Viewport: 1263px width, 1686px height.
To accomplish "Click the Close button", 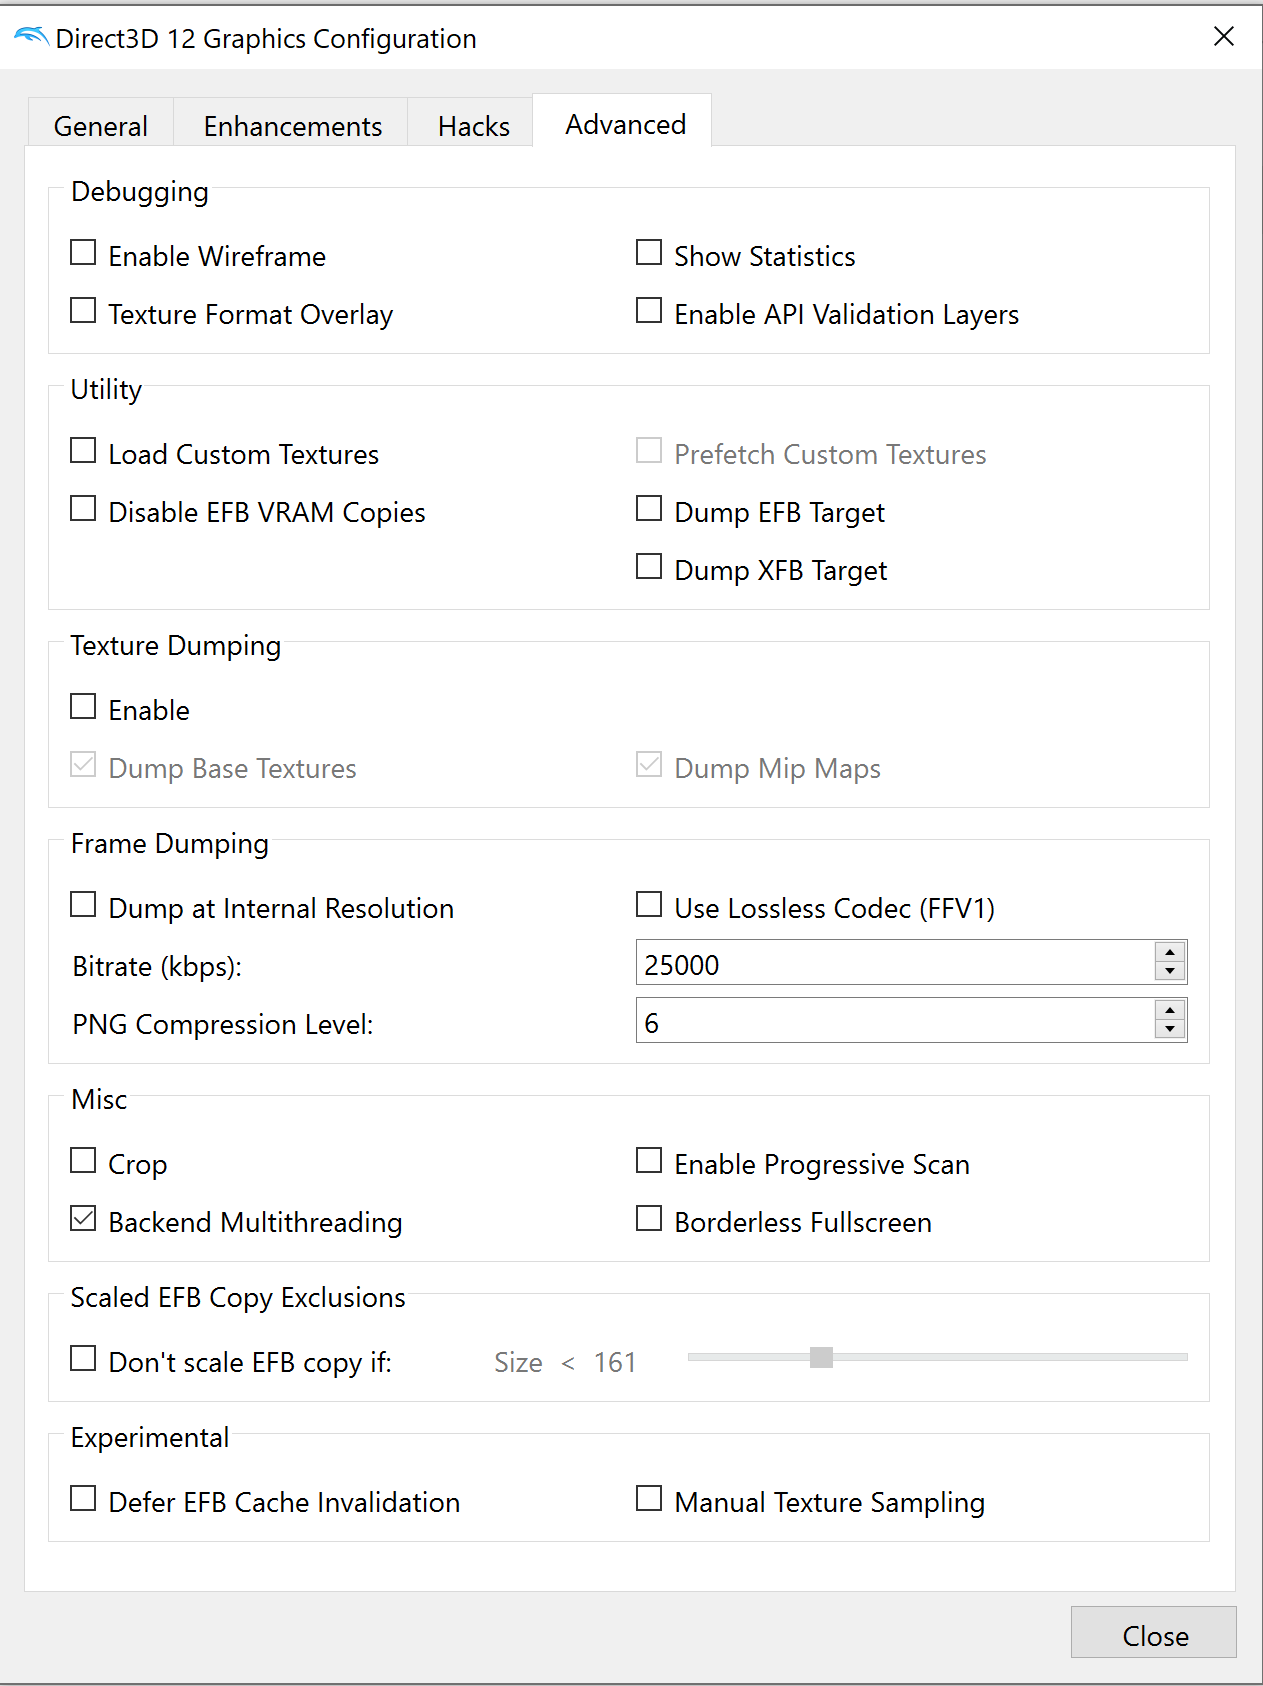I will [1154, 1632].
